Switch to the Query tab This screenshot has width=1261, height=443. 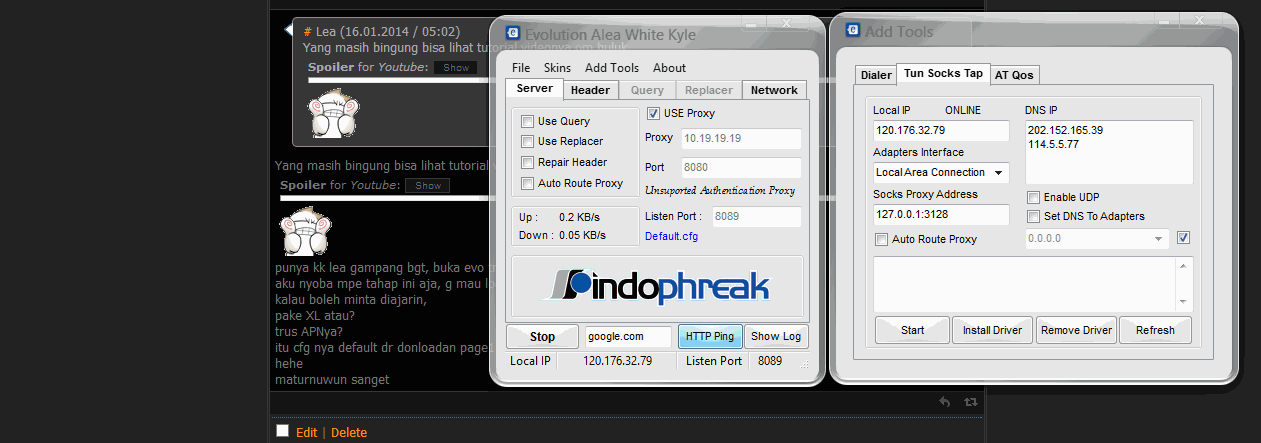point(647,90)
